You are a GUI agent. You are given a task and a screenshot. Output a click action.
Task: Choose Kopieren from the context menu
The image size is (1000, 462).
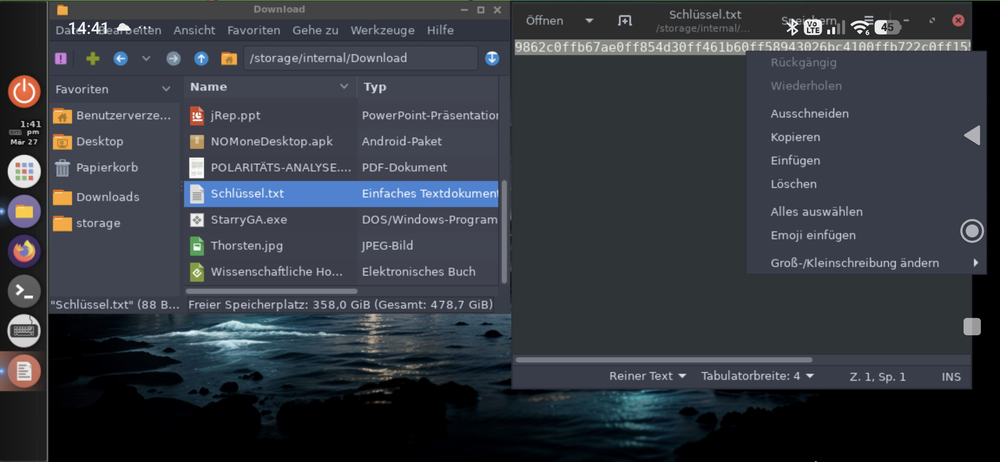[795, 137]
